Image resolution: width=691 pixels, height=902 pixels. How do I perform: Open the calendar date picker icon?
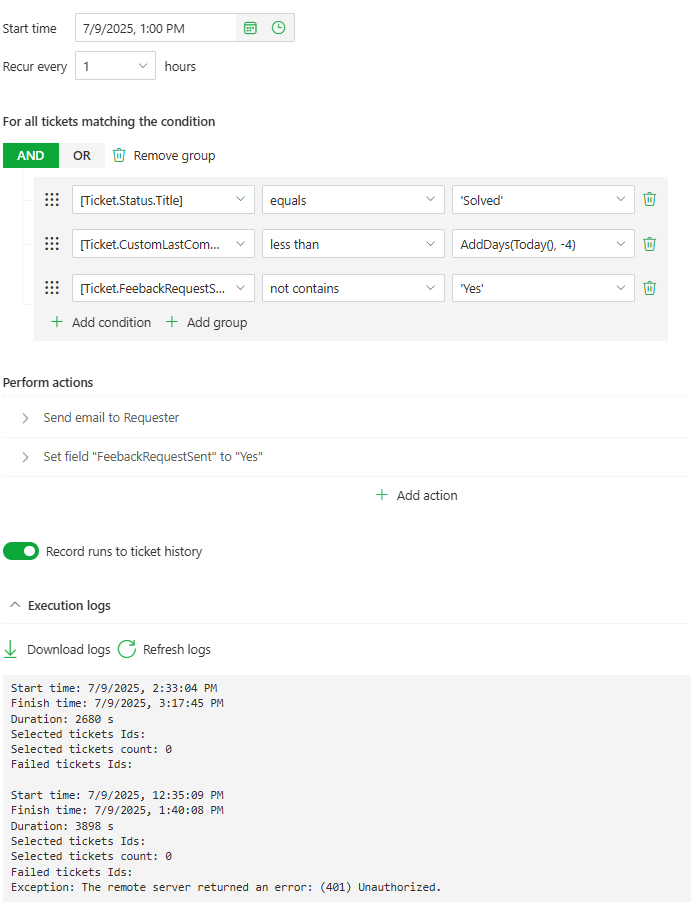(x=251, y=28)
